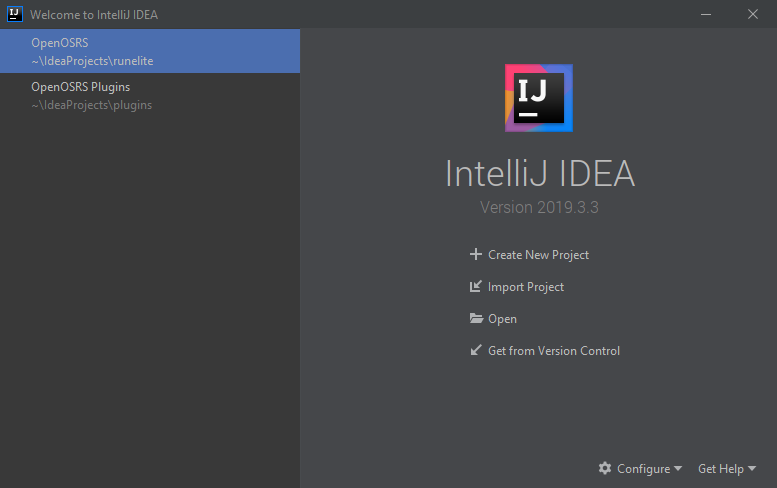The height and width of the screenshot is (488, 777).
Task: Minimize the Welcome to IntelliJ IDEA window
Action: click(706, 14)
